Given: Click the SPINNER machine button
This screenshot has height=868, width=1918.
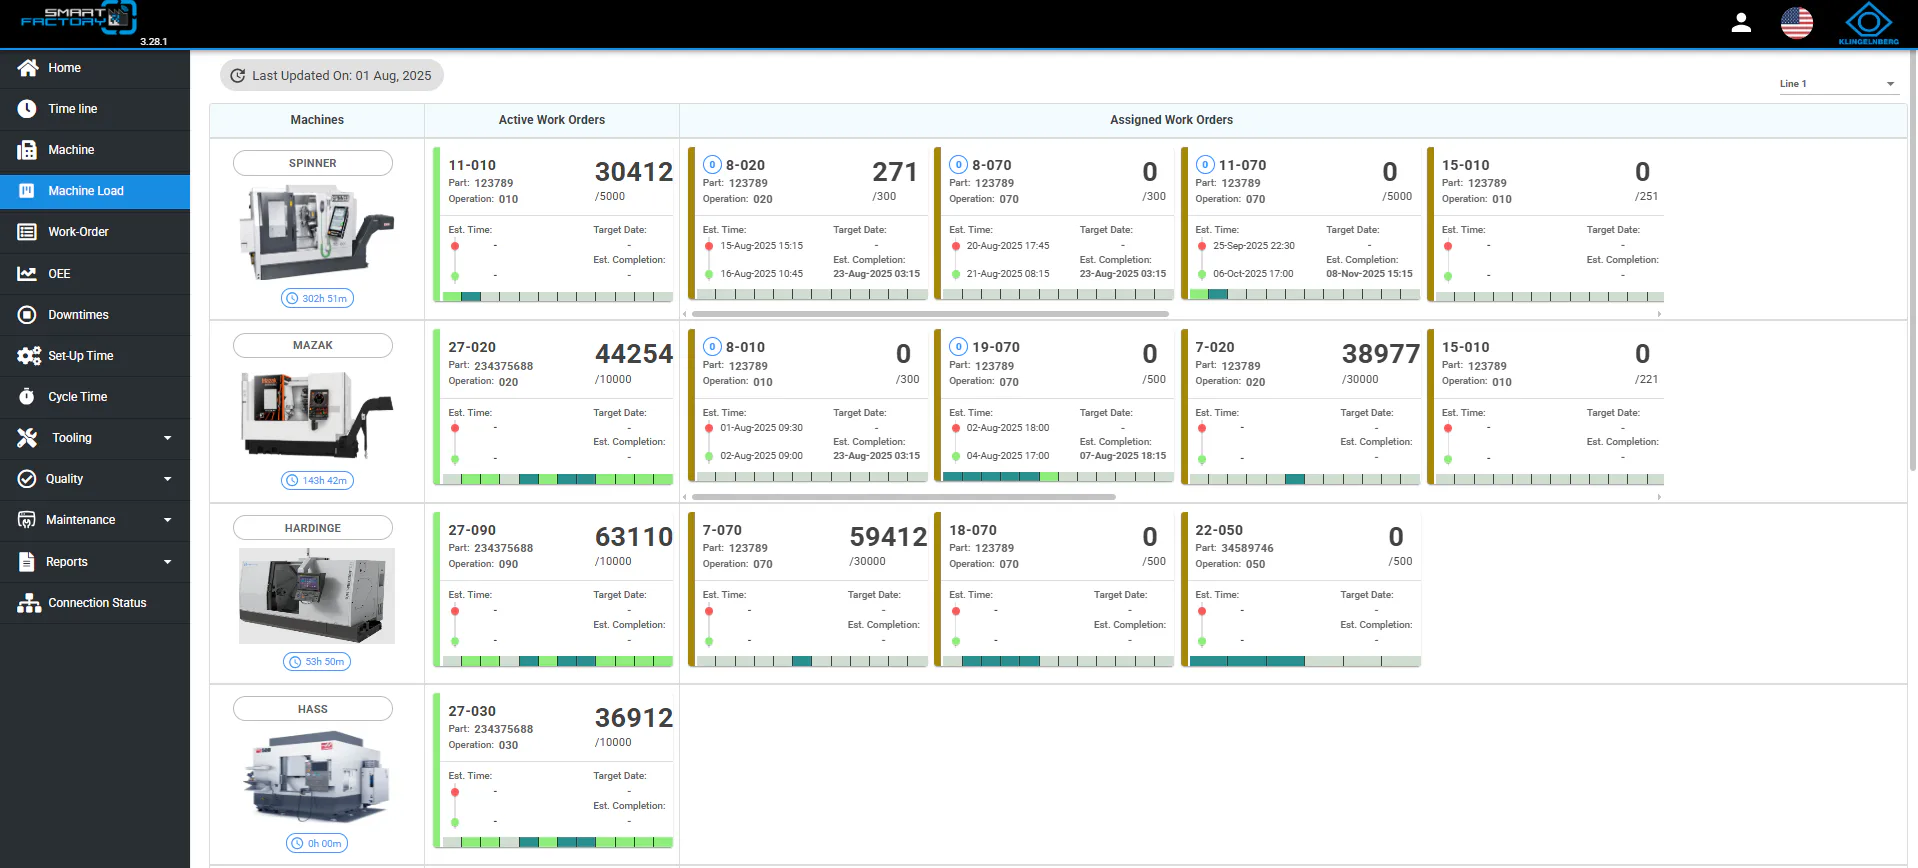Looking at the screenshot, I should [313, 163].
